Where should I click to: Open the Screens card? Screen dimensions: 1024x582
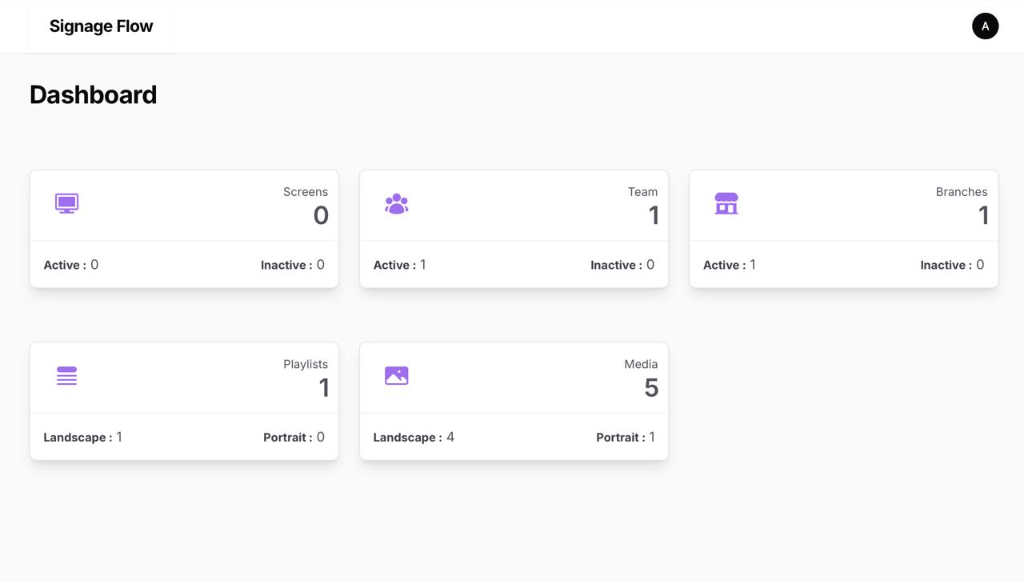184,228
